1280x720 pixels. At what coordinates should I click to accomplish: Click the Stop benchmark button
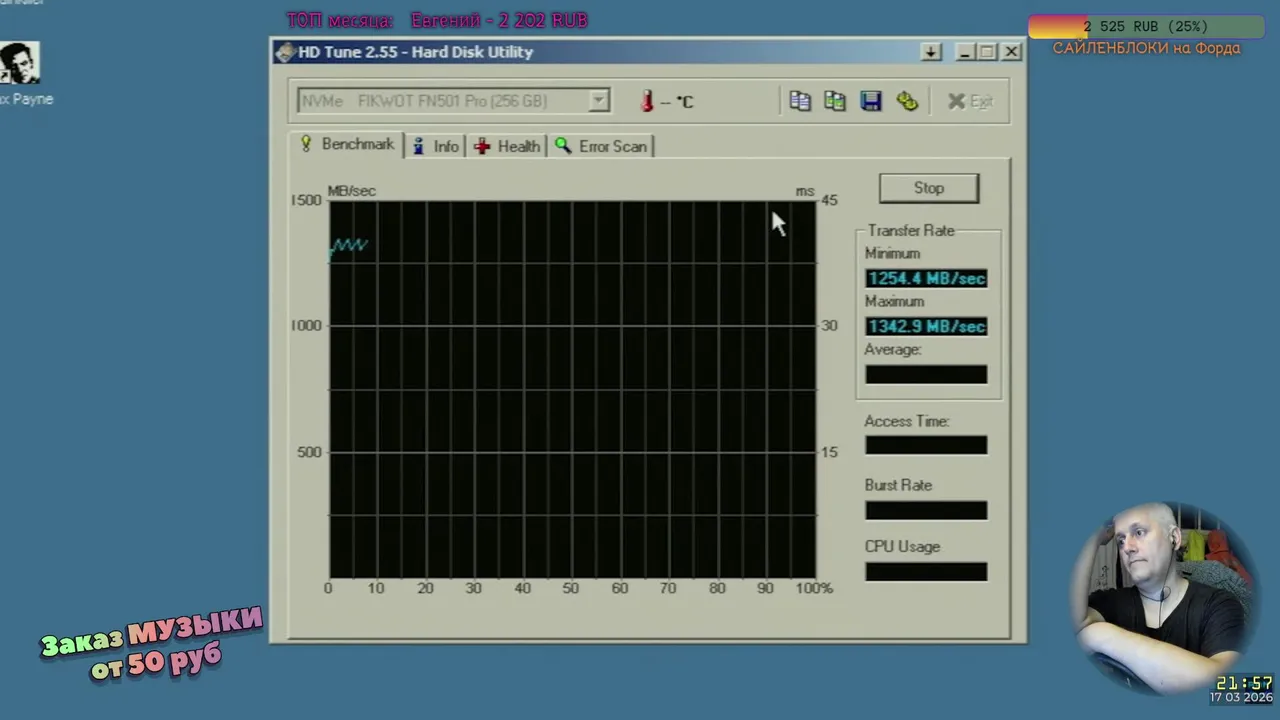[x=929, y=188]
